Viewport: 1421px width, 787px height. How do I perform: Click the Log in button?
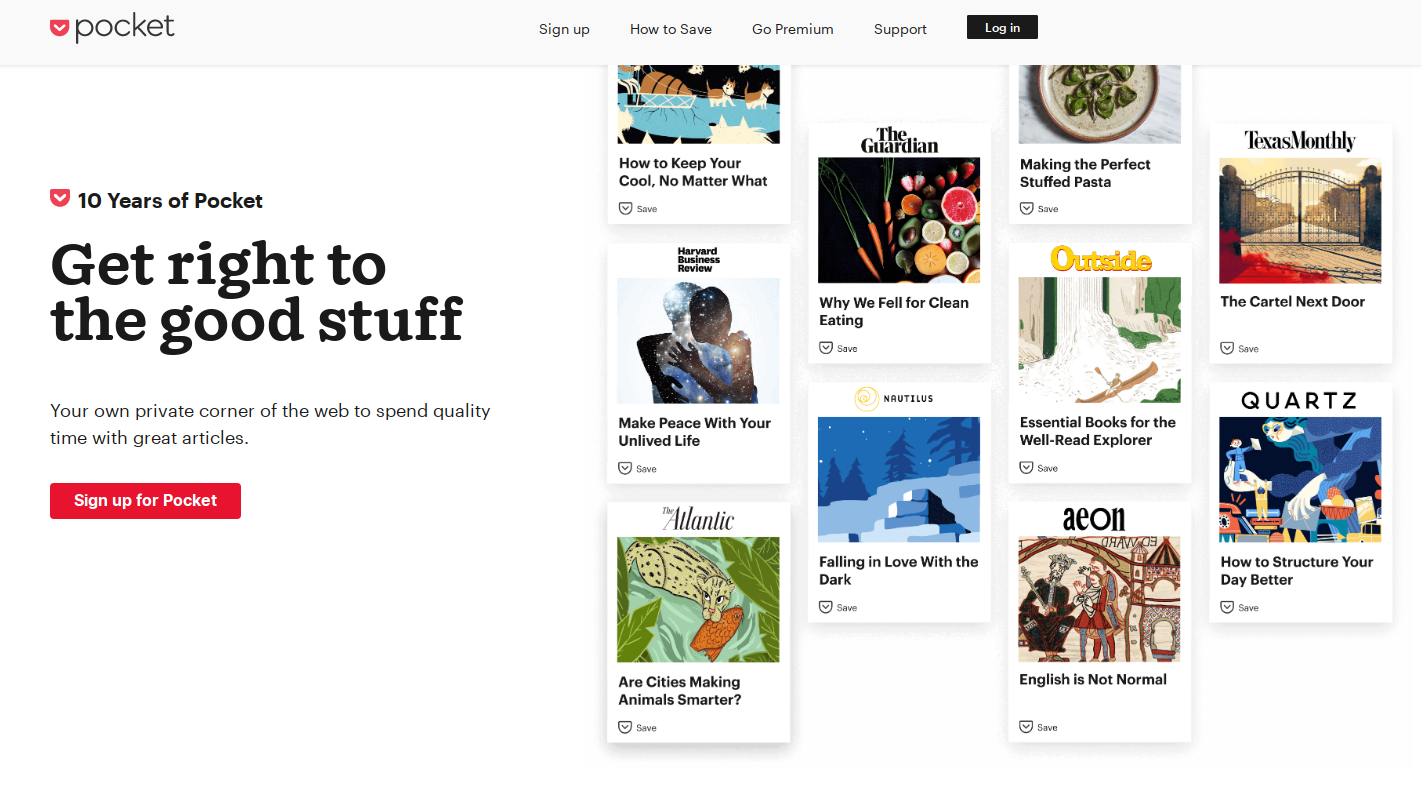(1002, 27)
